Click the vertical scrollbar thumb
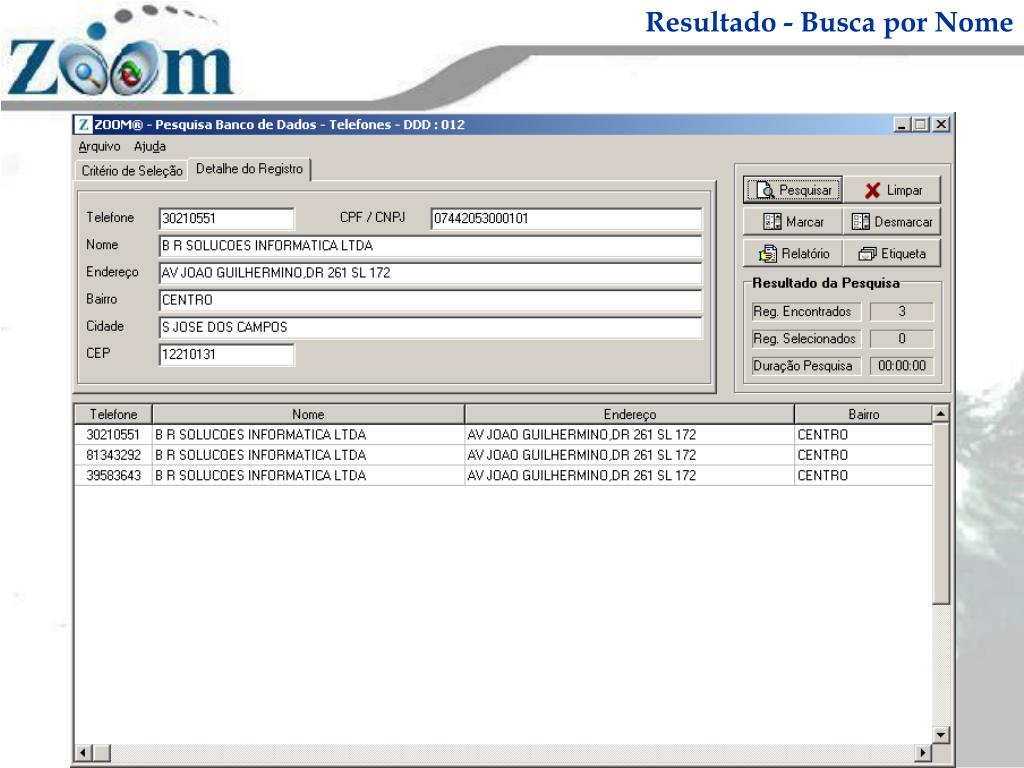This screenshot has width=1024, height=768. coord(940,513)
